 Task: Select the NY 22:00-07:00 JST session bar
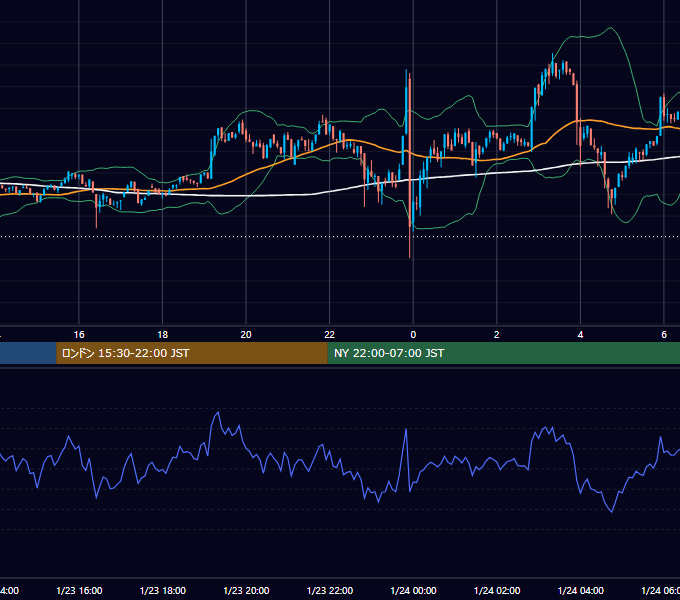(503, 353)
